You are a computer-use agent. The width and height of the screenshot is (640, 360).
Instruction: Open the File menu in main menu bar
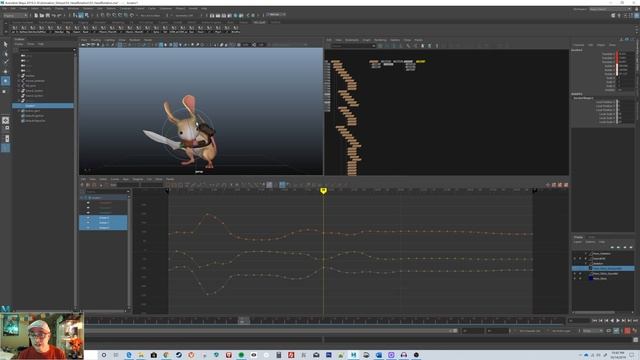[x=4, y=9]
